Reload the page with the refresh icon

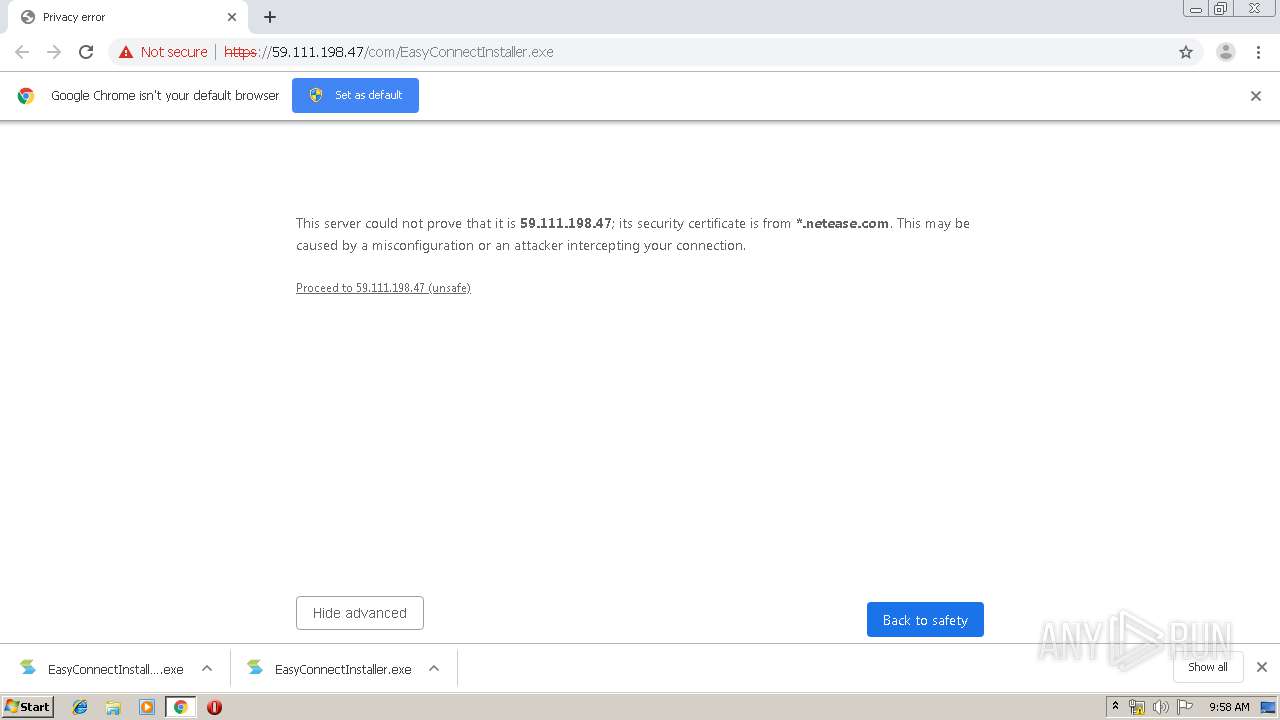click(x=86, y=52)
